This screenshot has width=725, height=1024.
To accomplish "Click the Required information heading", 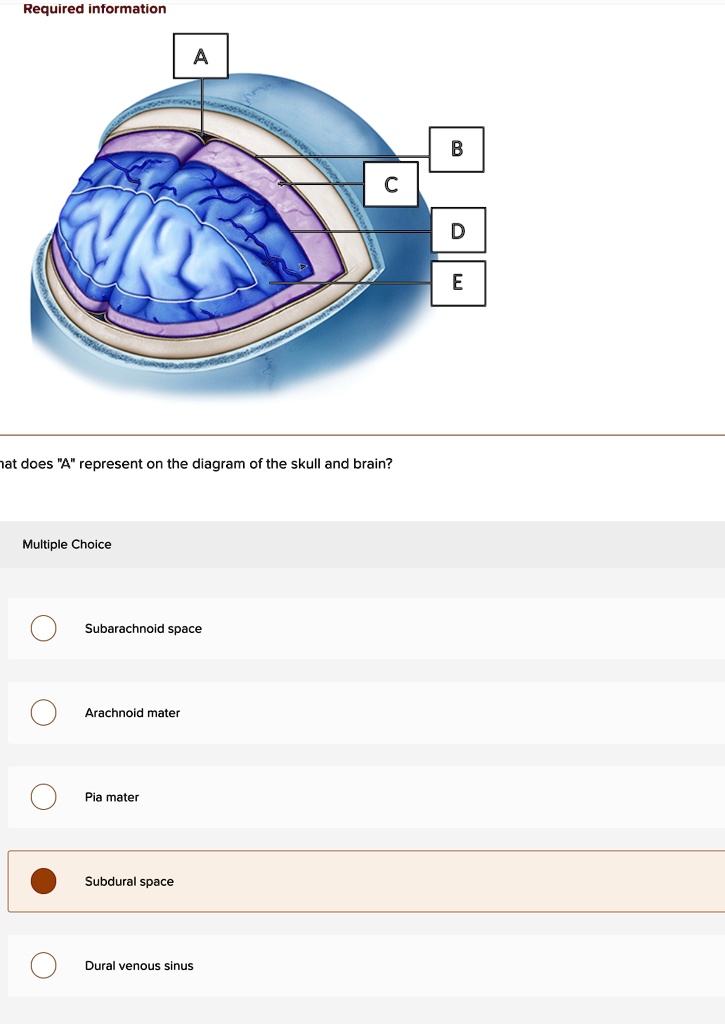I will pos(93,8).
